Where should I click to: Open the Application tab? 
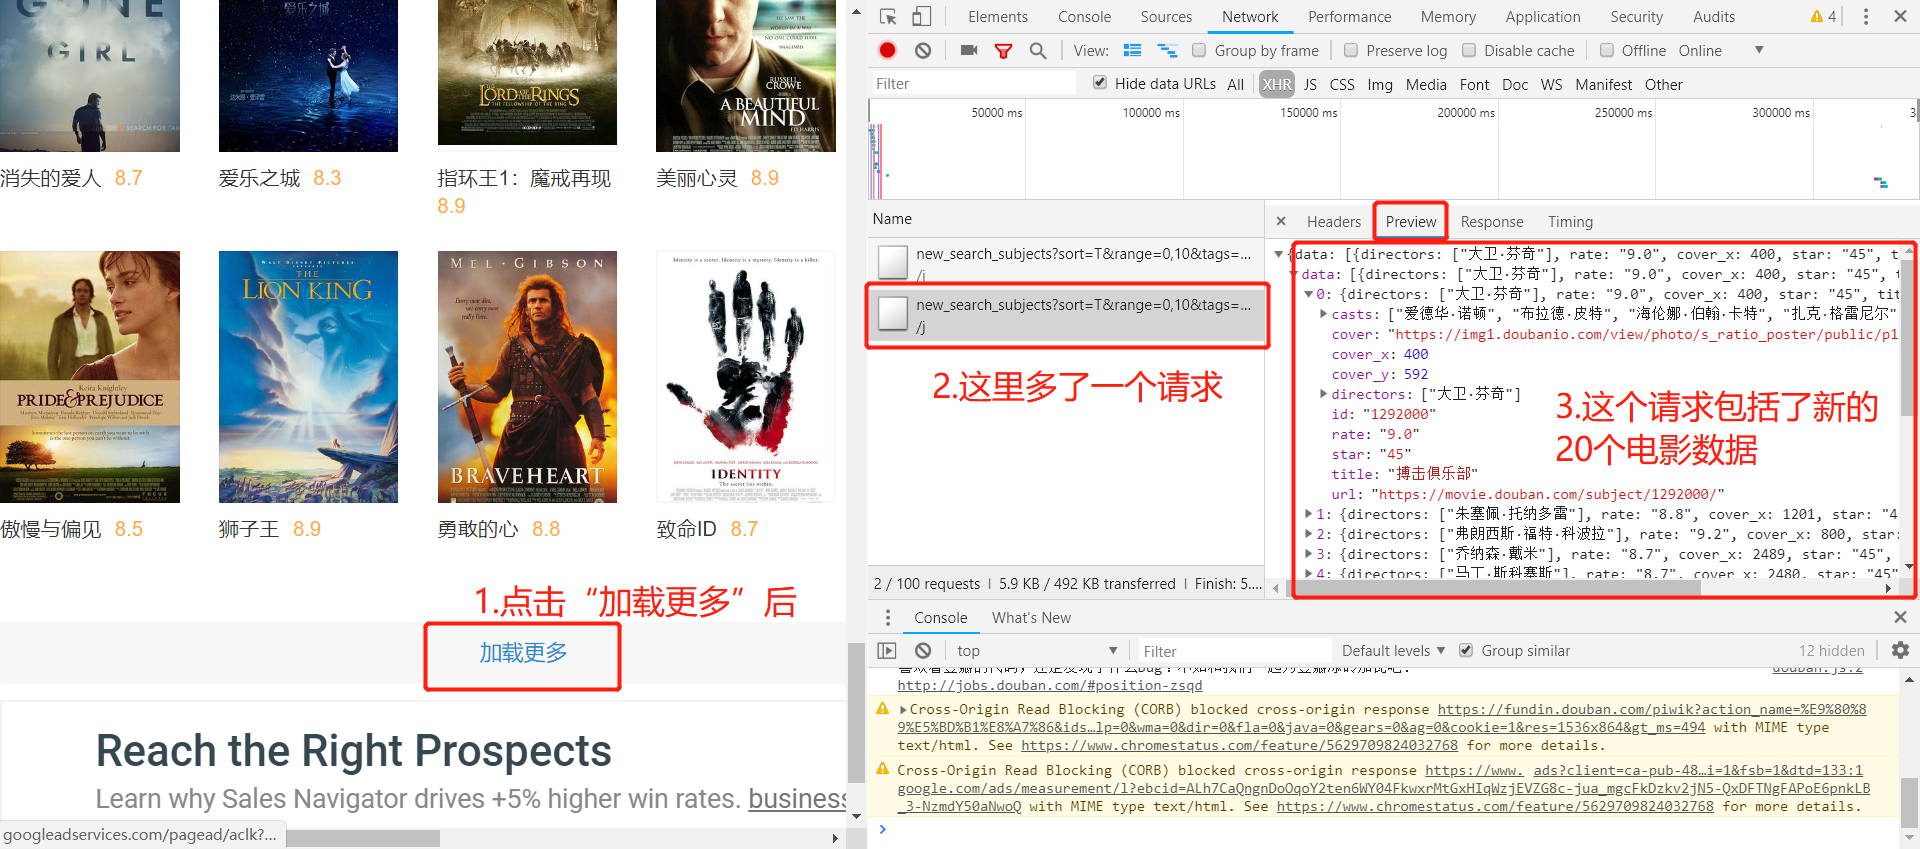[1542, 16]
